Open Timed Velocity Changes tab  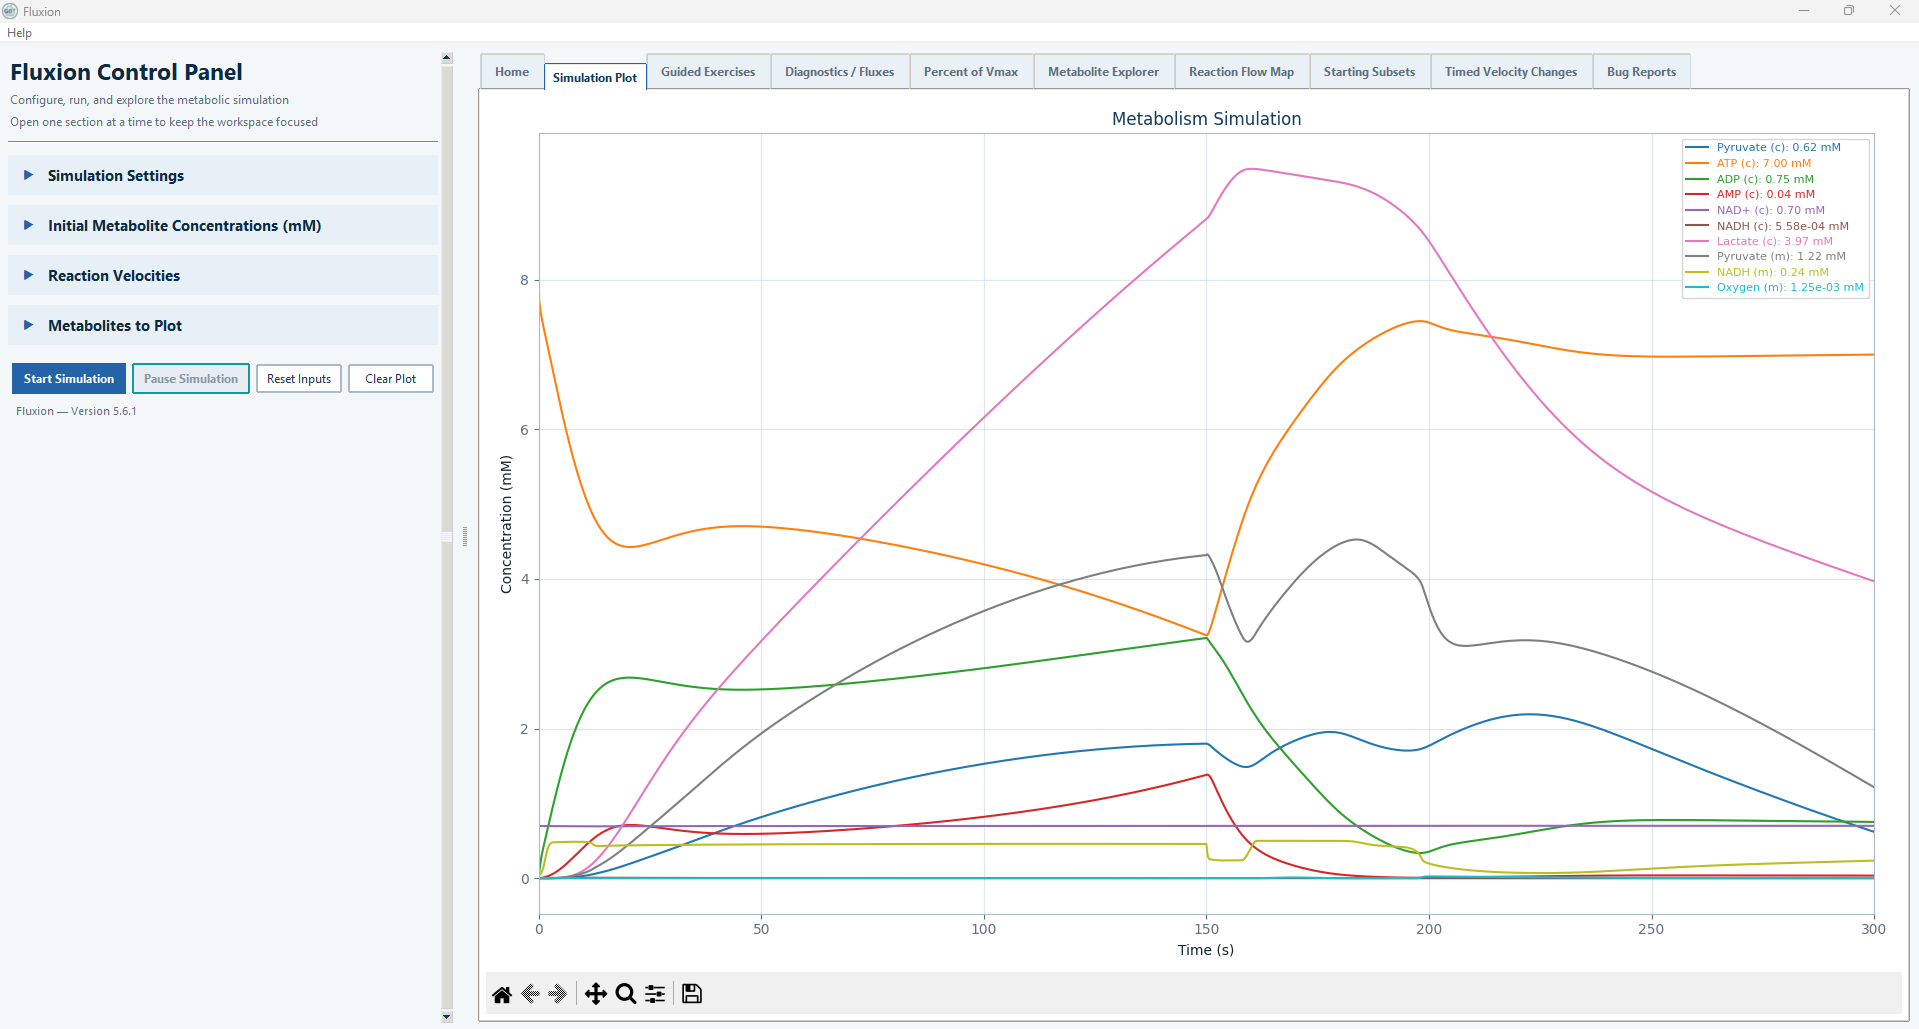1511,72
